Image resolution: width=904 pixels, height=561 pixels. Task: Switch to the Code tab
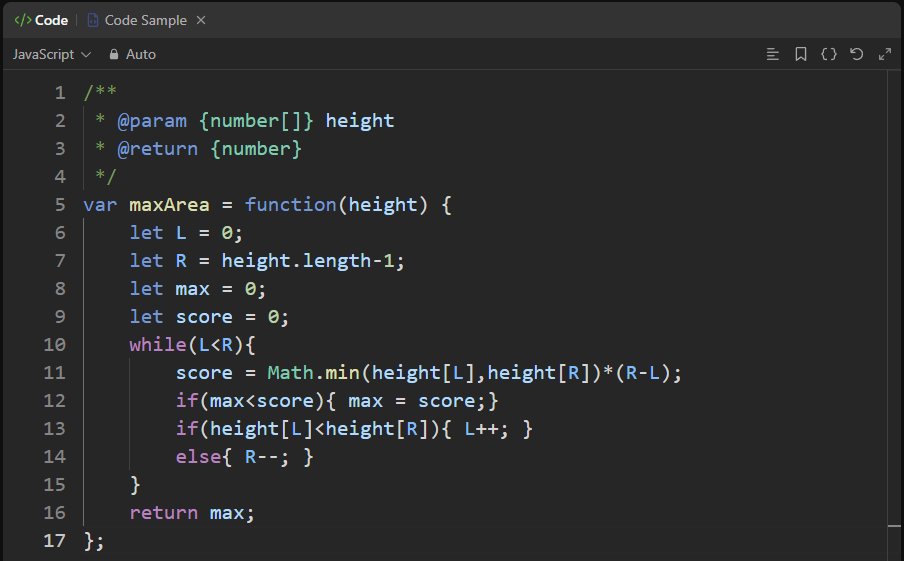pyautogui.click(x=42, y=20)
